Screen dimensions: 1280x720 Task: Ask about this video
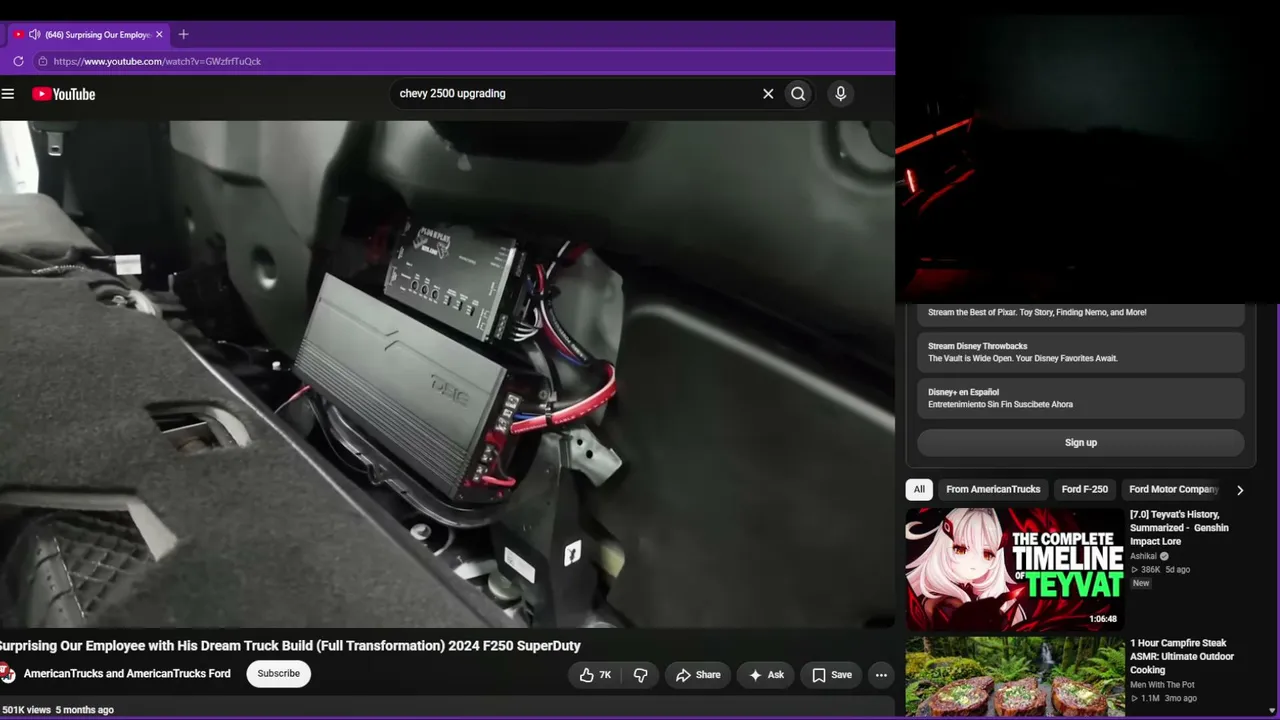pos(766,675)
